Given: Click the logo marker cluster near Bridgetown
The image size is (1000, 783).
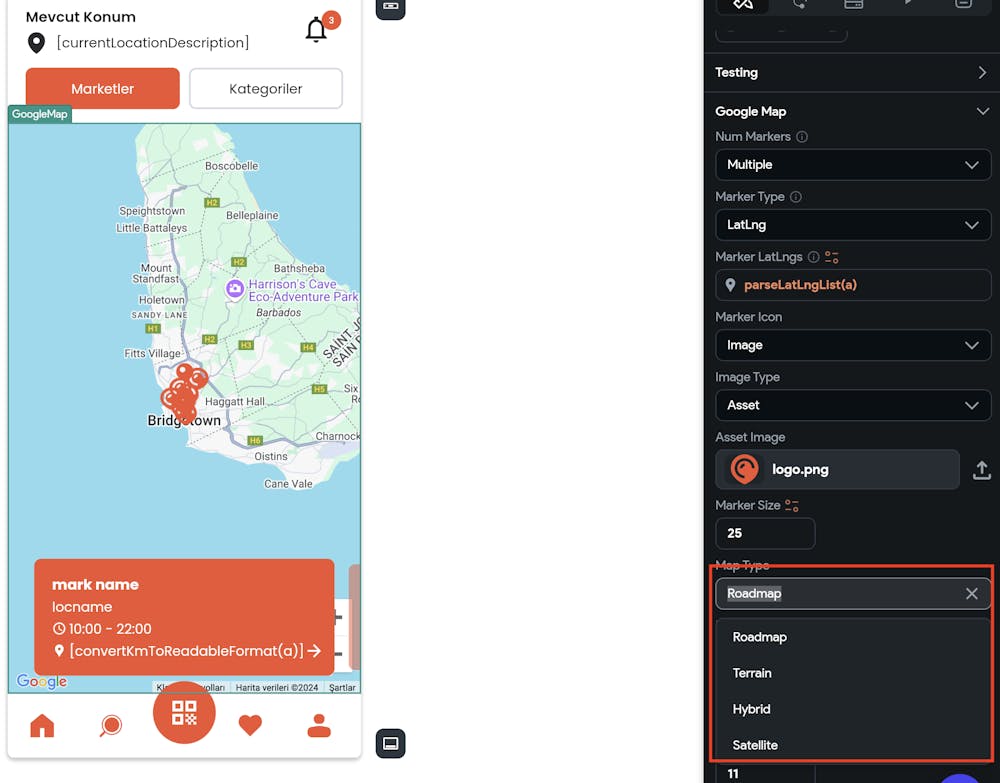Looking at the screenshot, I should pos(184,392).
